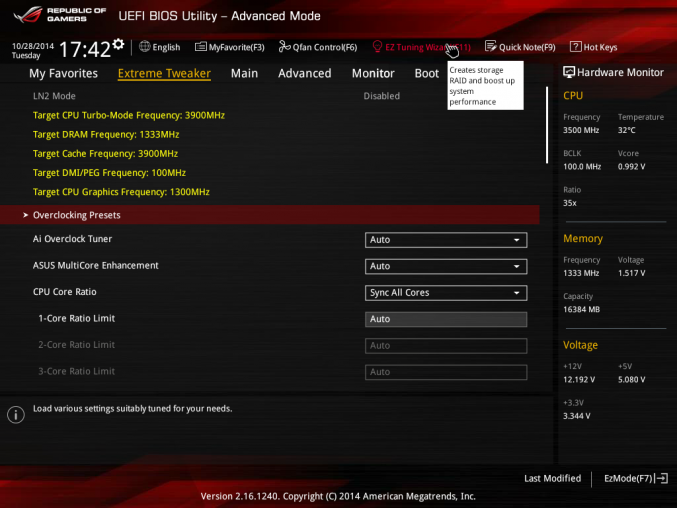
Task: Open My Favorites tab
Action: tap(63, 73)
